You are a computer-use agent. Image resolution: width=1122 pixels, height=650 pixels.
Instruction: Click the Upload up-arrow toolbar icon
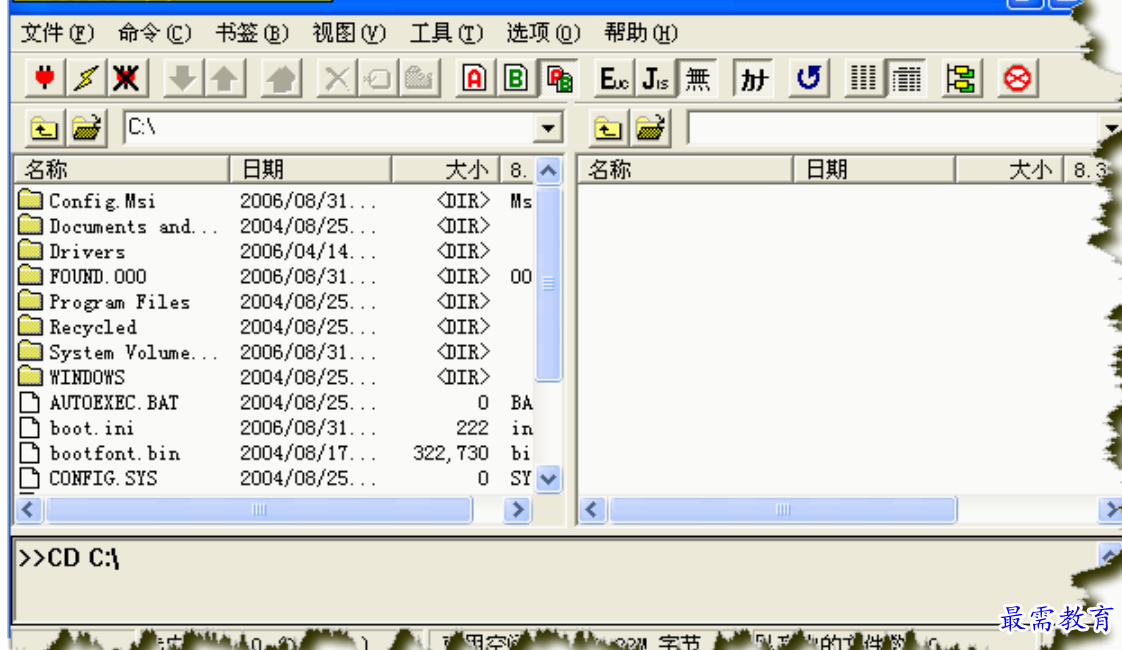(225, 78)
